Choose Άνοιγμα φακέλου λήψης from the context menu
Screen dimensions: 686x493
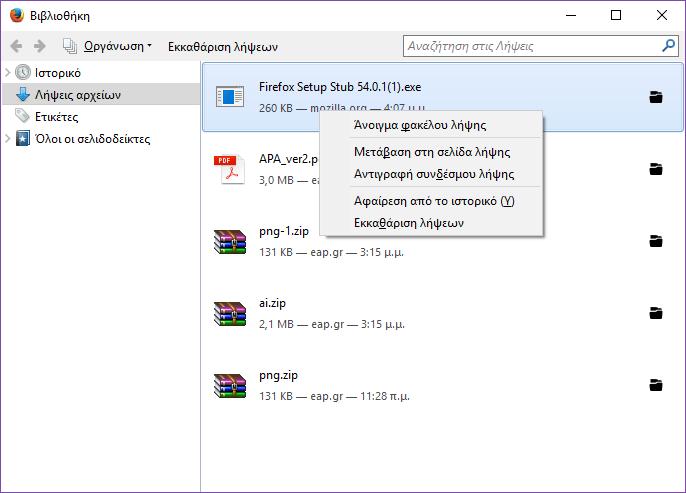pyautogui.click(x=431, y=125)
